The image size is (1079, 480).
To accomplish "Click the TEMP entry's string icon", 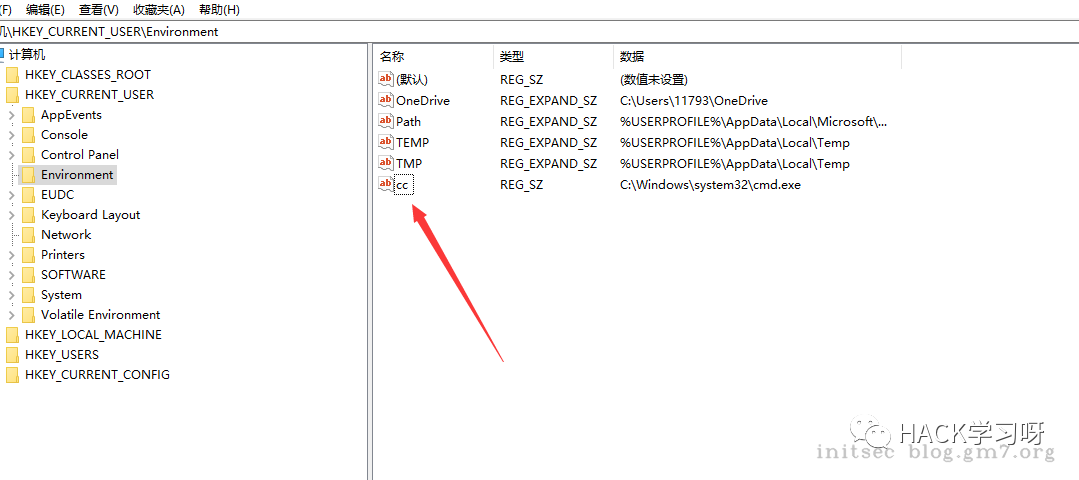I will [386, 142].
